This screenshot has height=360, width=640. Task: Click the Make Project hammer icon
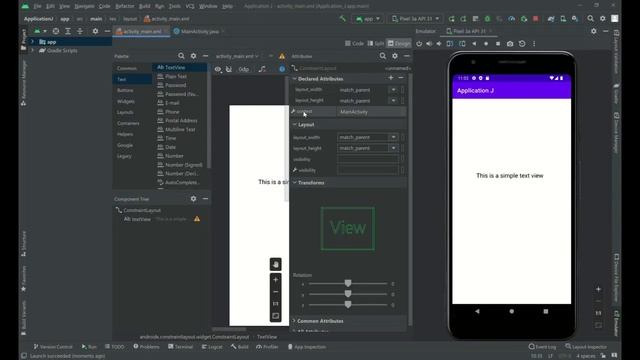(x=342, y=19)
